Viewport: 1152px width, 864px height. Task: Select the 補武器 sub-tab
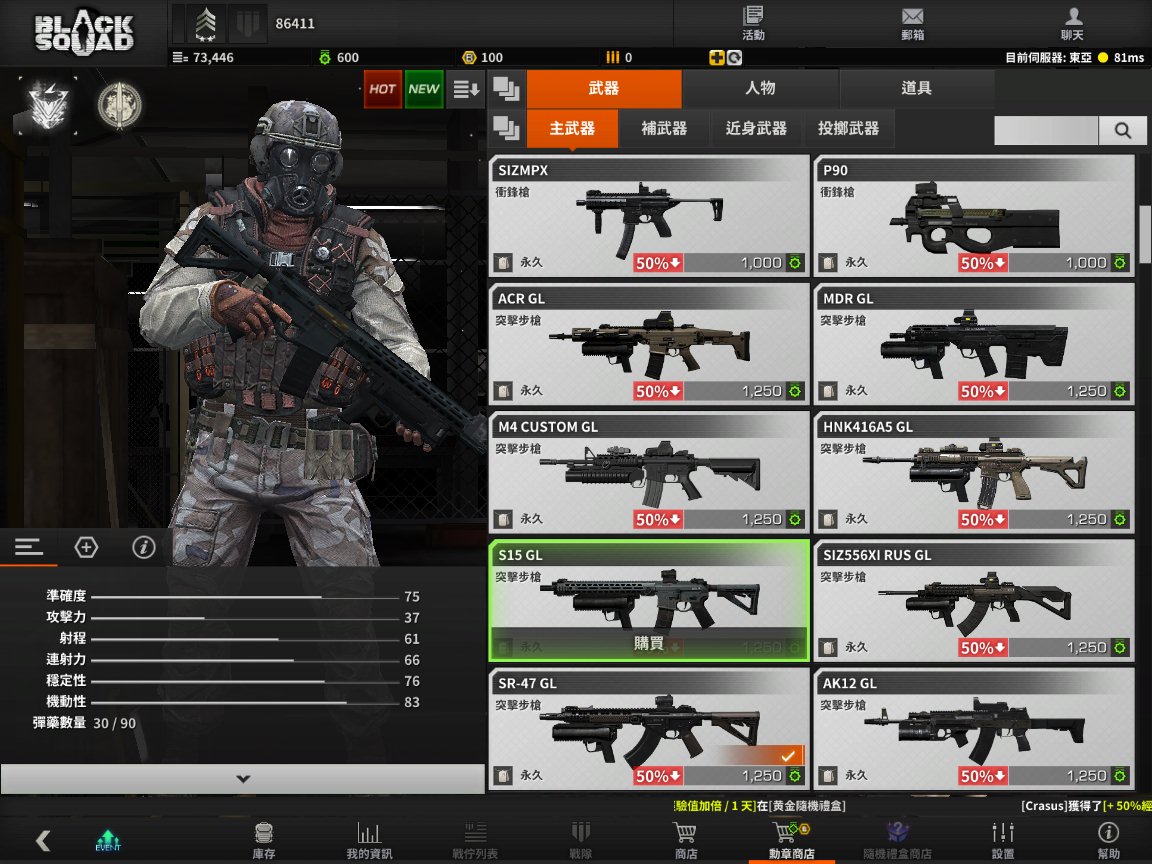664,129
